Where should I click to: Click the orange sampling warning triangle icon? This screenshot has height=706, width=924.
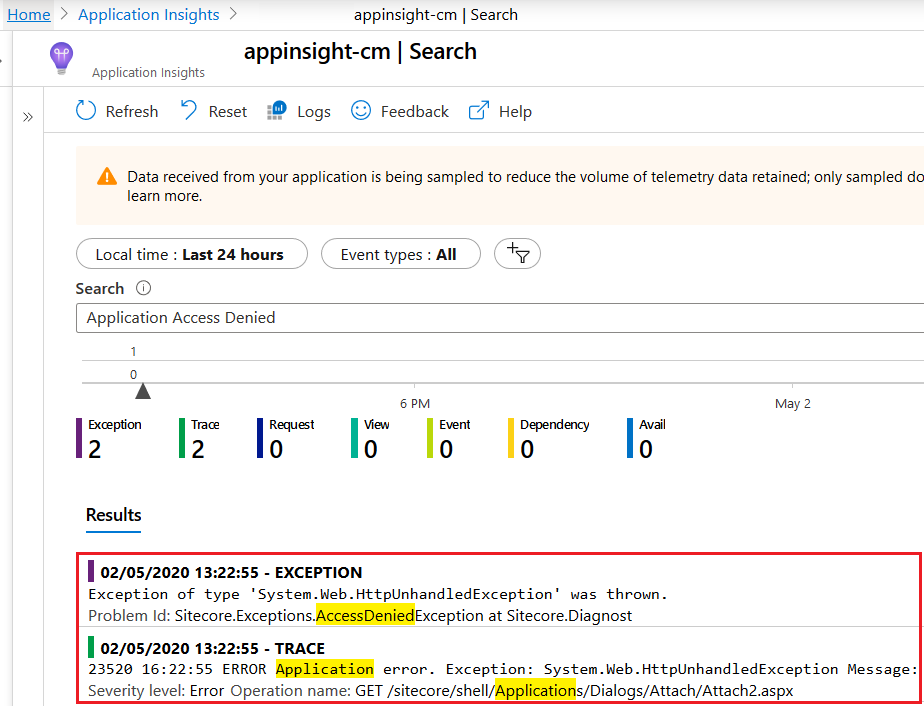(x=107, y=176)
